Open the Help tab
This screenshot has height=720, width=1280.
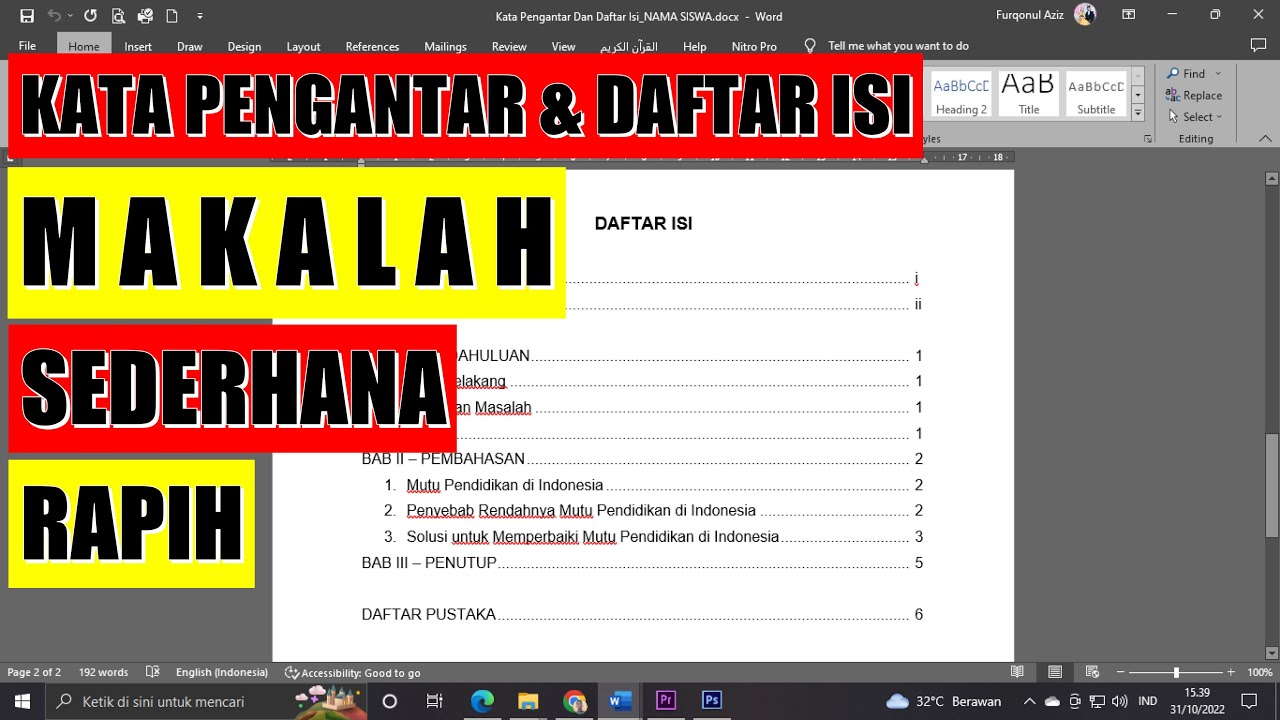(694, 46)
